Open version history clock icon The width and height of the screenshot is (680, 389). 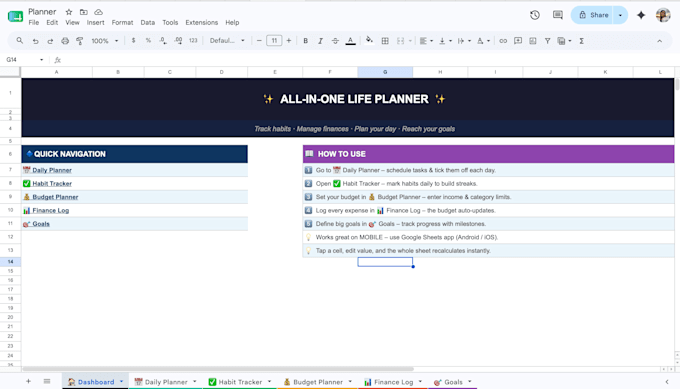[535, 15]
